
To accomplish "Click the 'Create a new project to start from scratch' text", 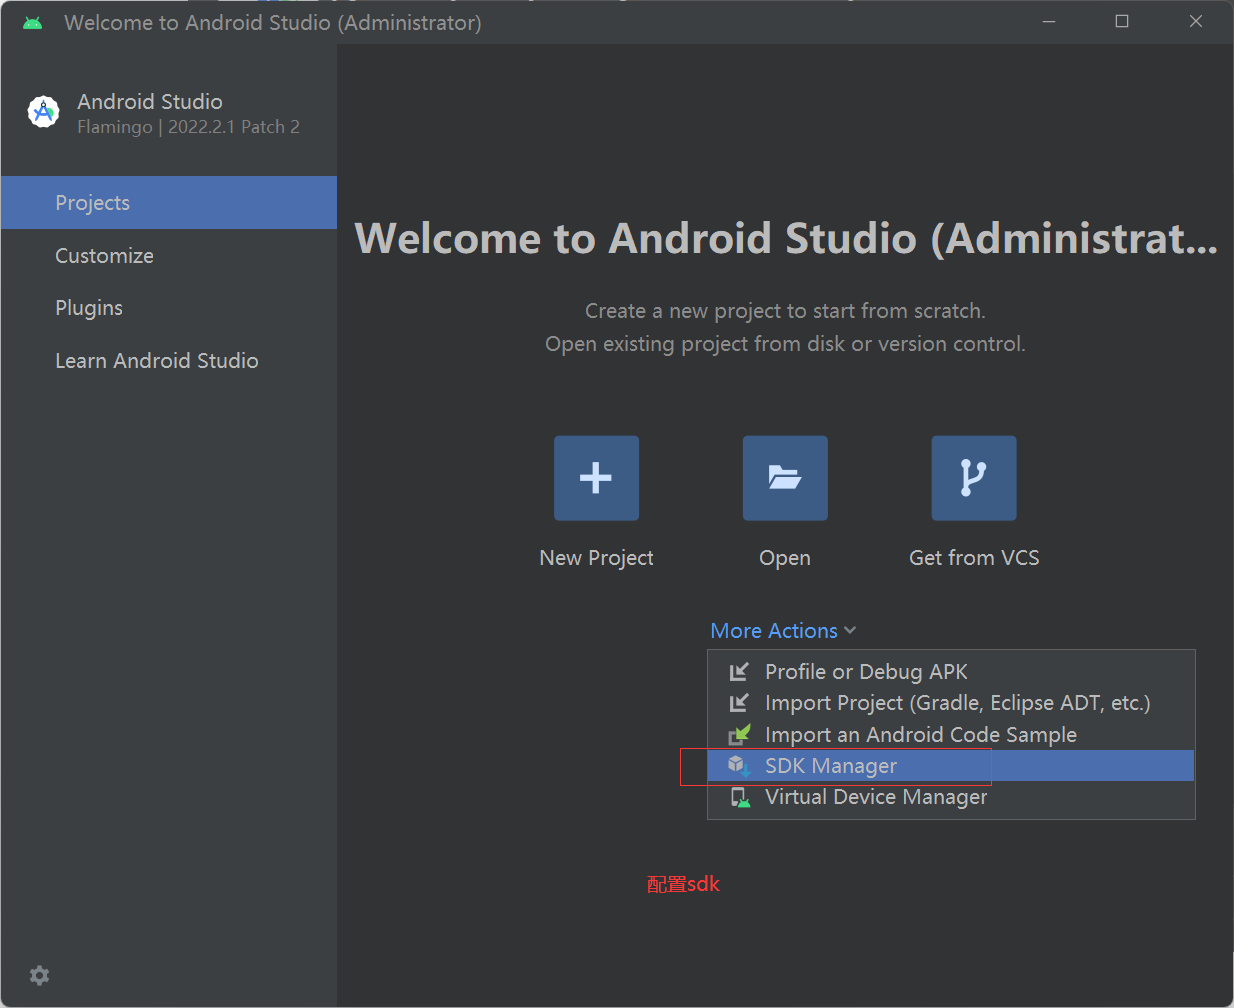I will coord(785,311).
